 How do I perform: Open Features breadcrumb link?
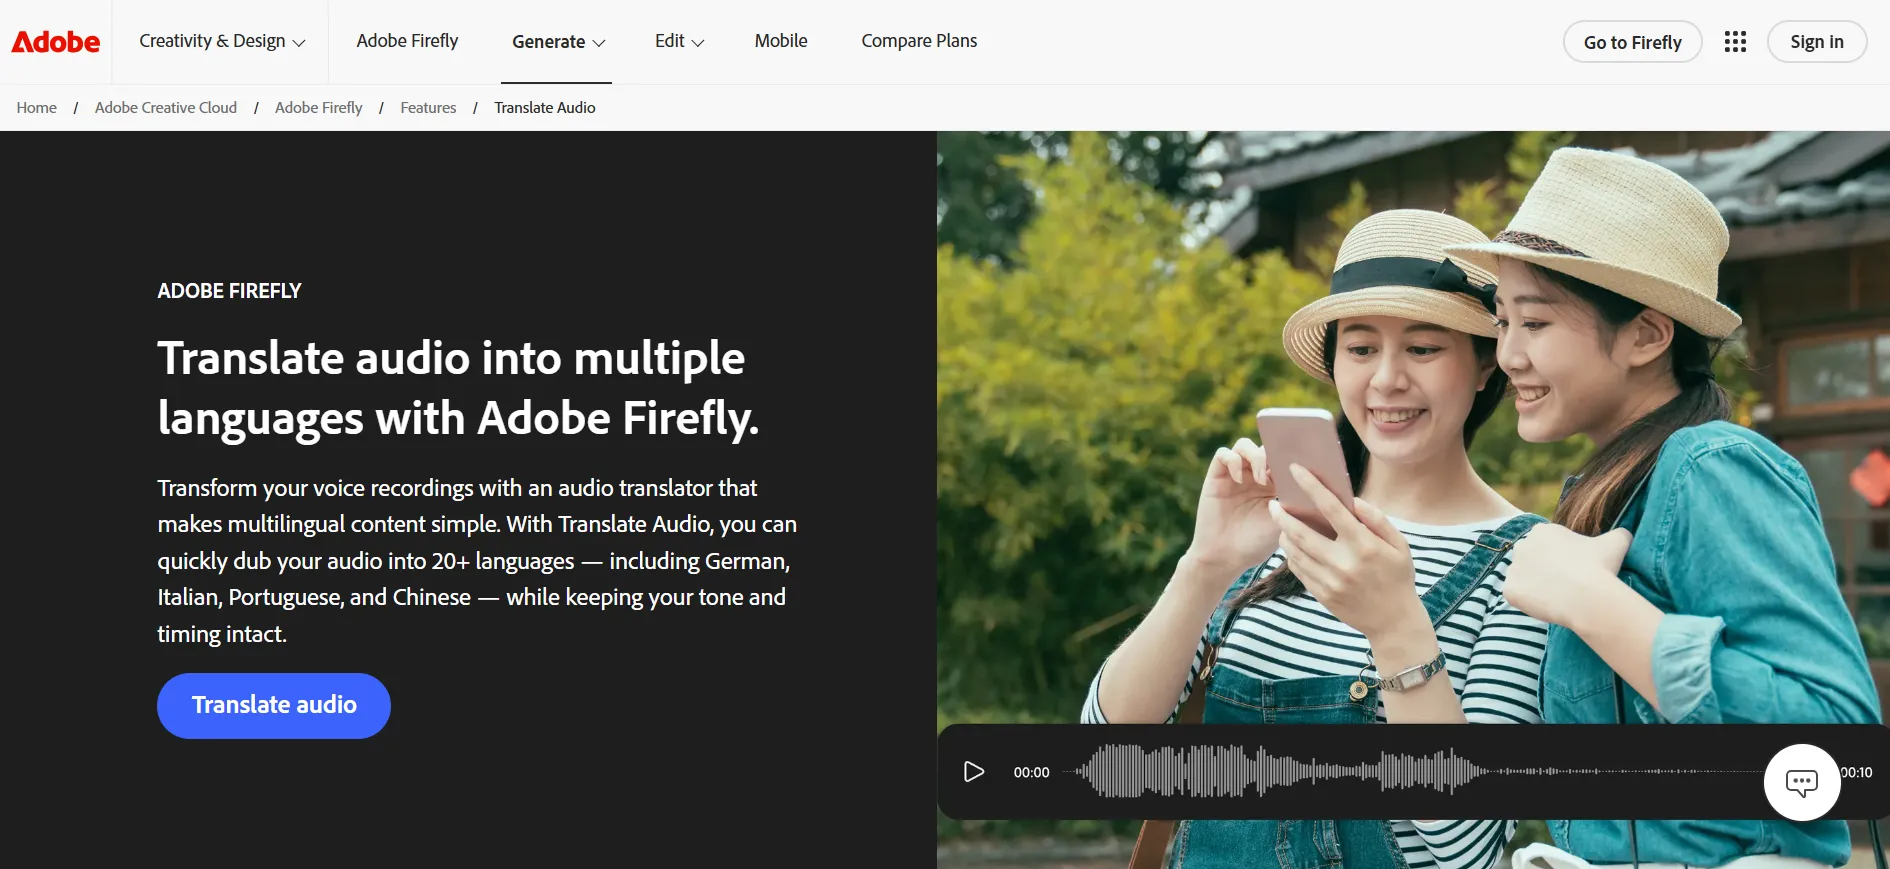coord(428,108)
